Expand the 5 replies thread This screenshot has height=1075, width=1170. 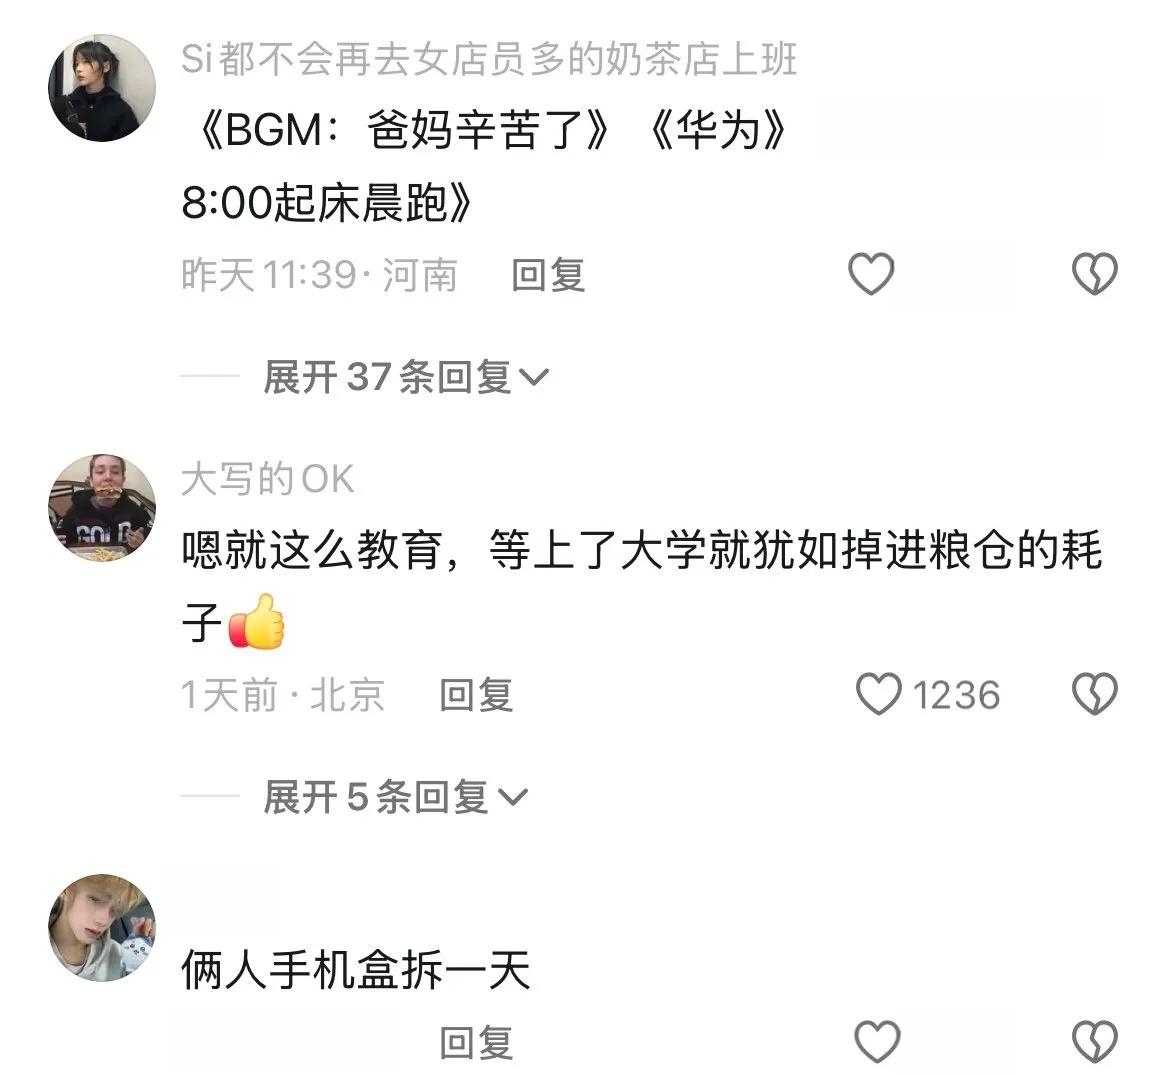coord(395,797)
